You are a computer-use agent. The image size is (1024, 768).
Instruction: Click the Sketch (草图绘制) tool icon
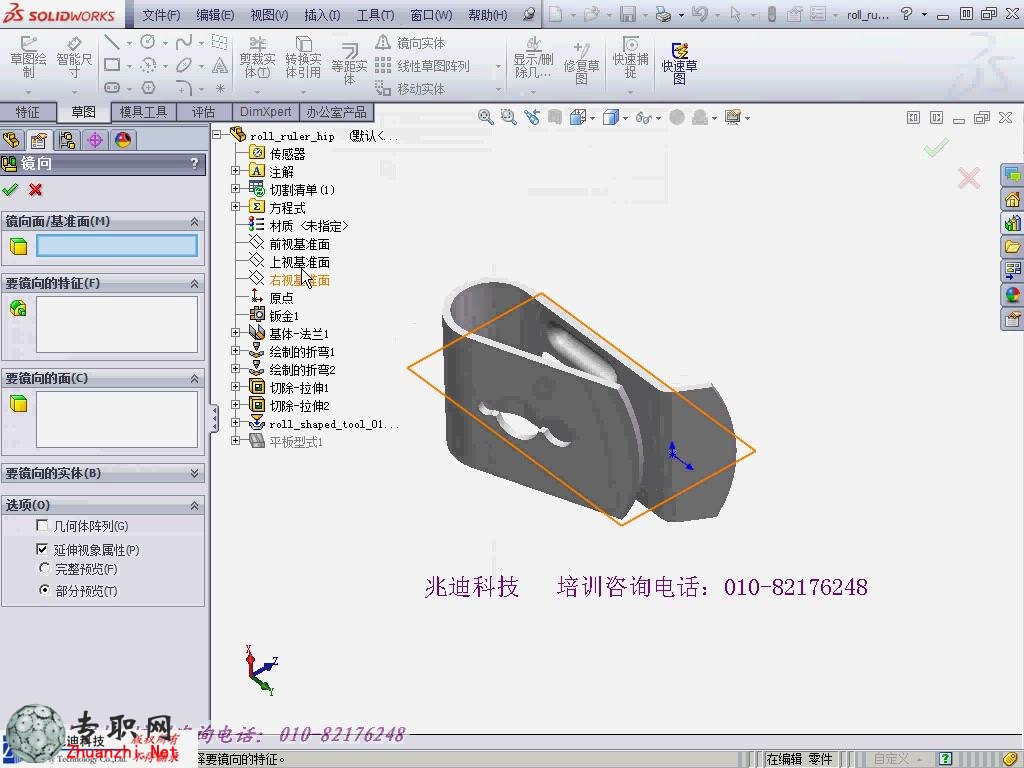pyautogui.click(x=28, y=56)
